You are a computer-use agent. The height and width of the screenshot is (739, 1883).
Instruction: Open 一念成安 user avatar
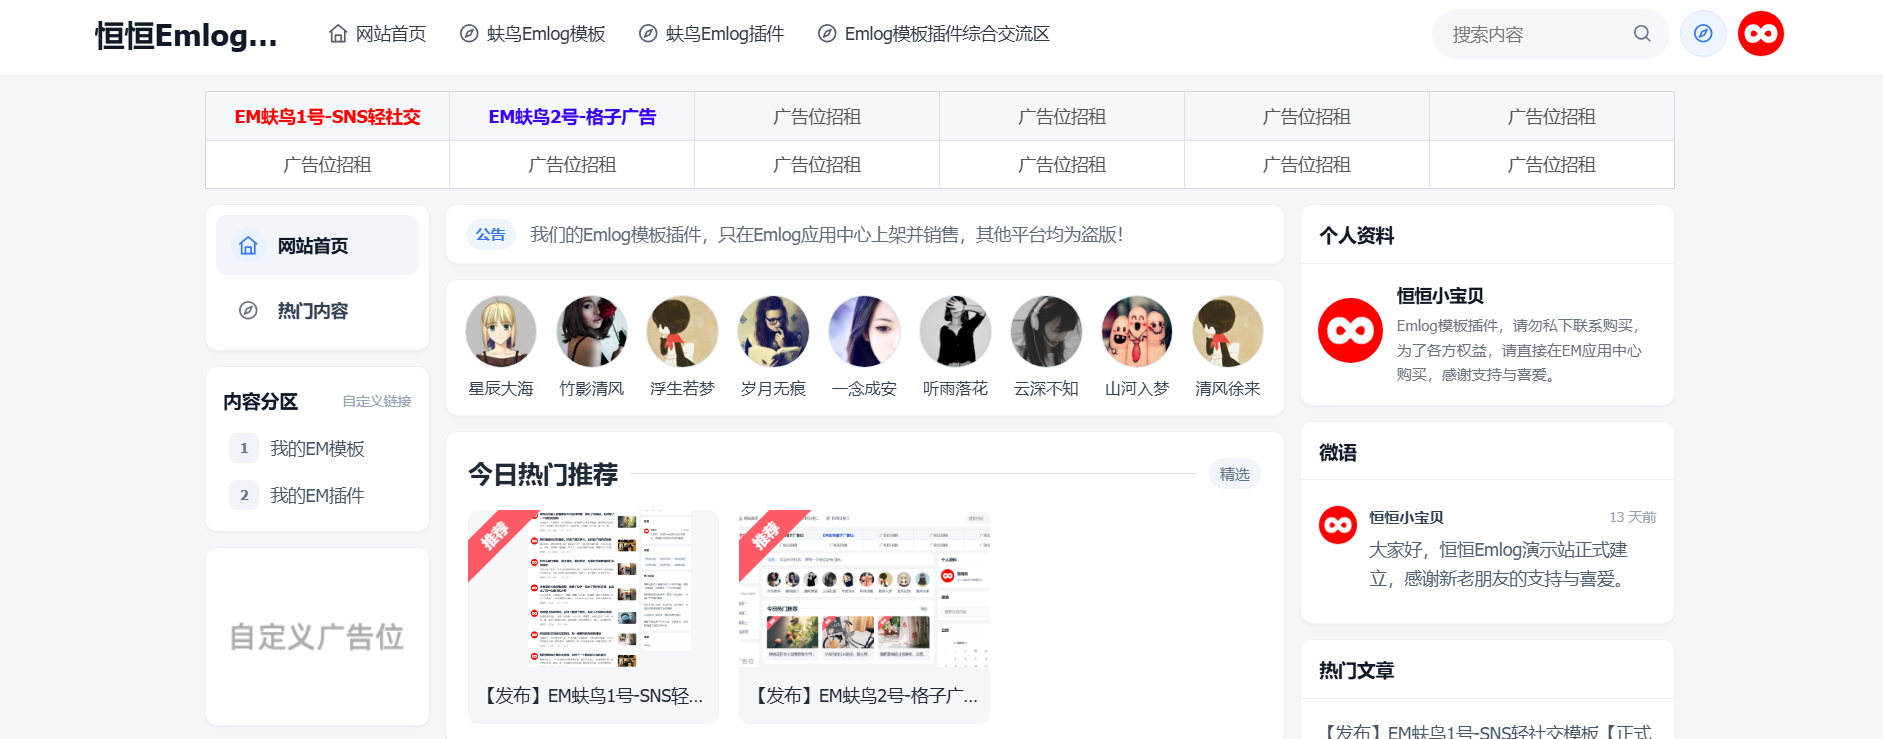(x=865, y=331)
